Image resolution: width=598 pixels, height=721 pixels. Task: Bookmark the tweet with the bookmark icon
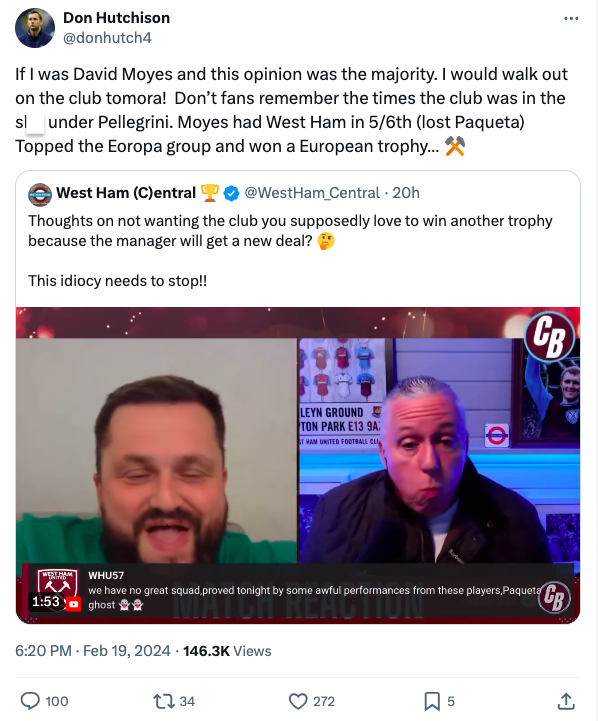tap(432, 701)
